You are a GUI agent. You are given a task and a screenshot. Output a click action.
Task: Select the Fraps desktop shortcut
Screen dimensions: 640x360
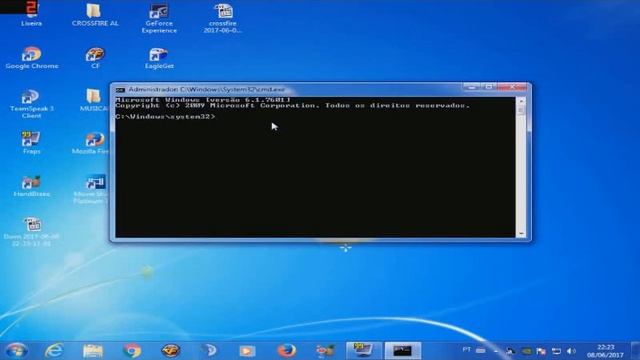point(31,143)
